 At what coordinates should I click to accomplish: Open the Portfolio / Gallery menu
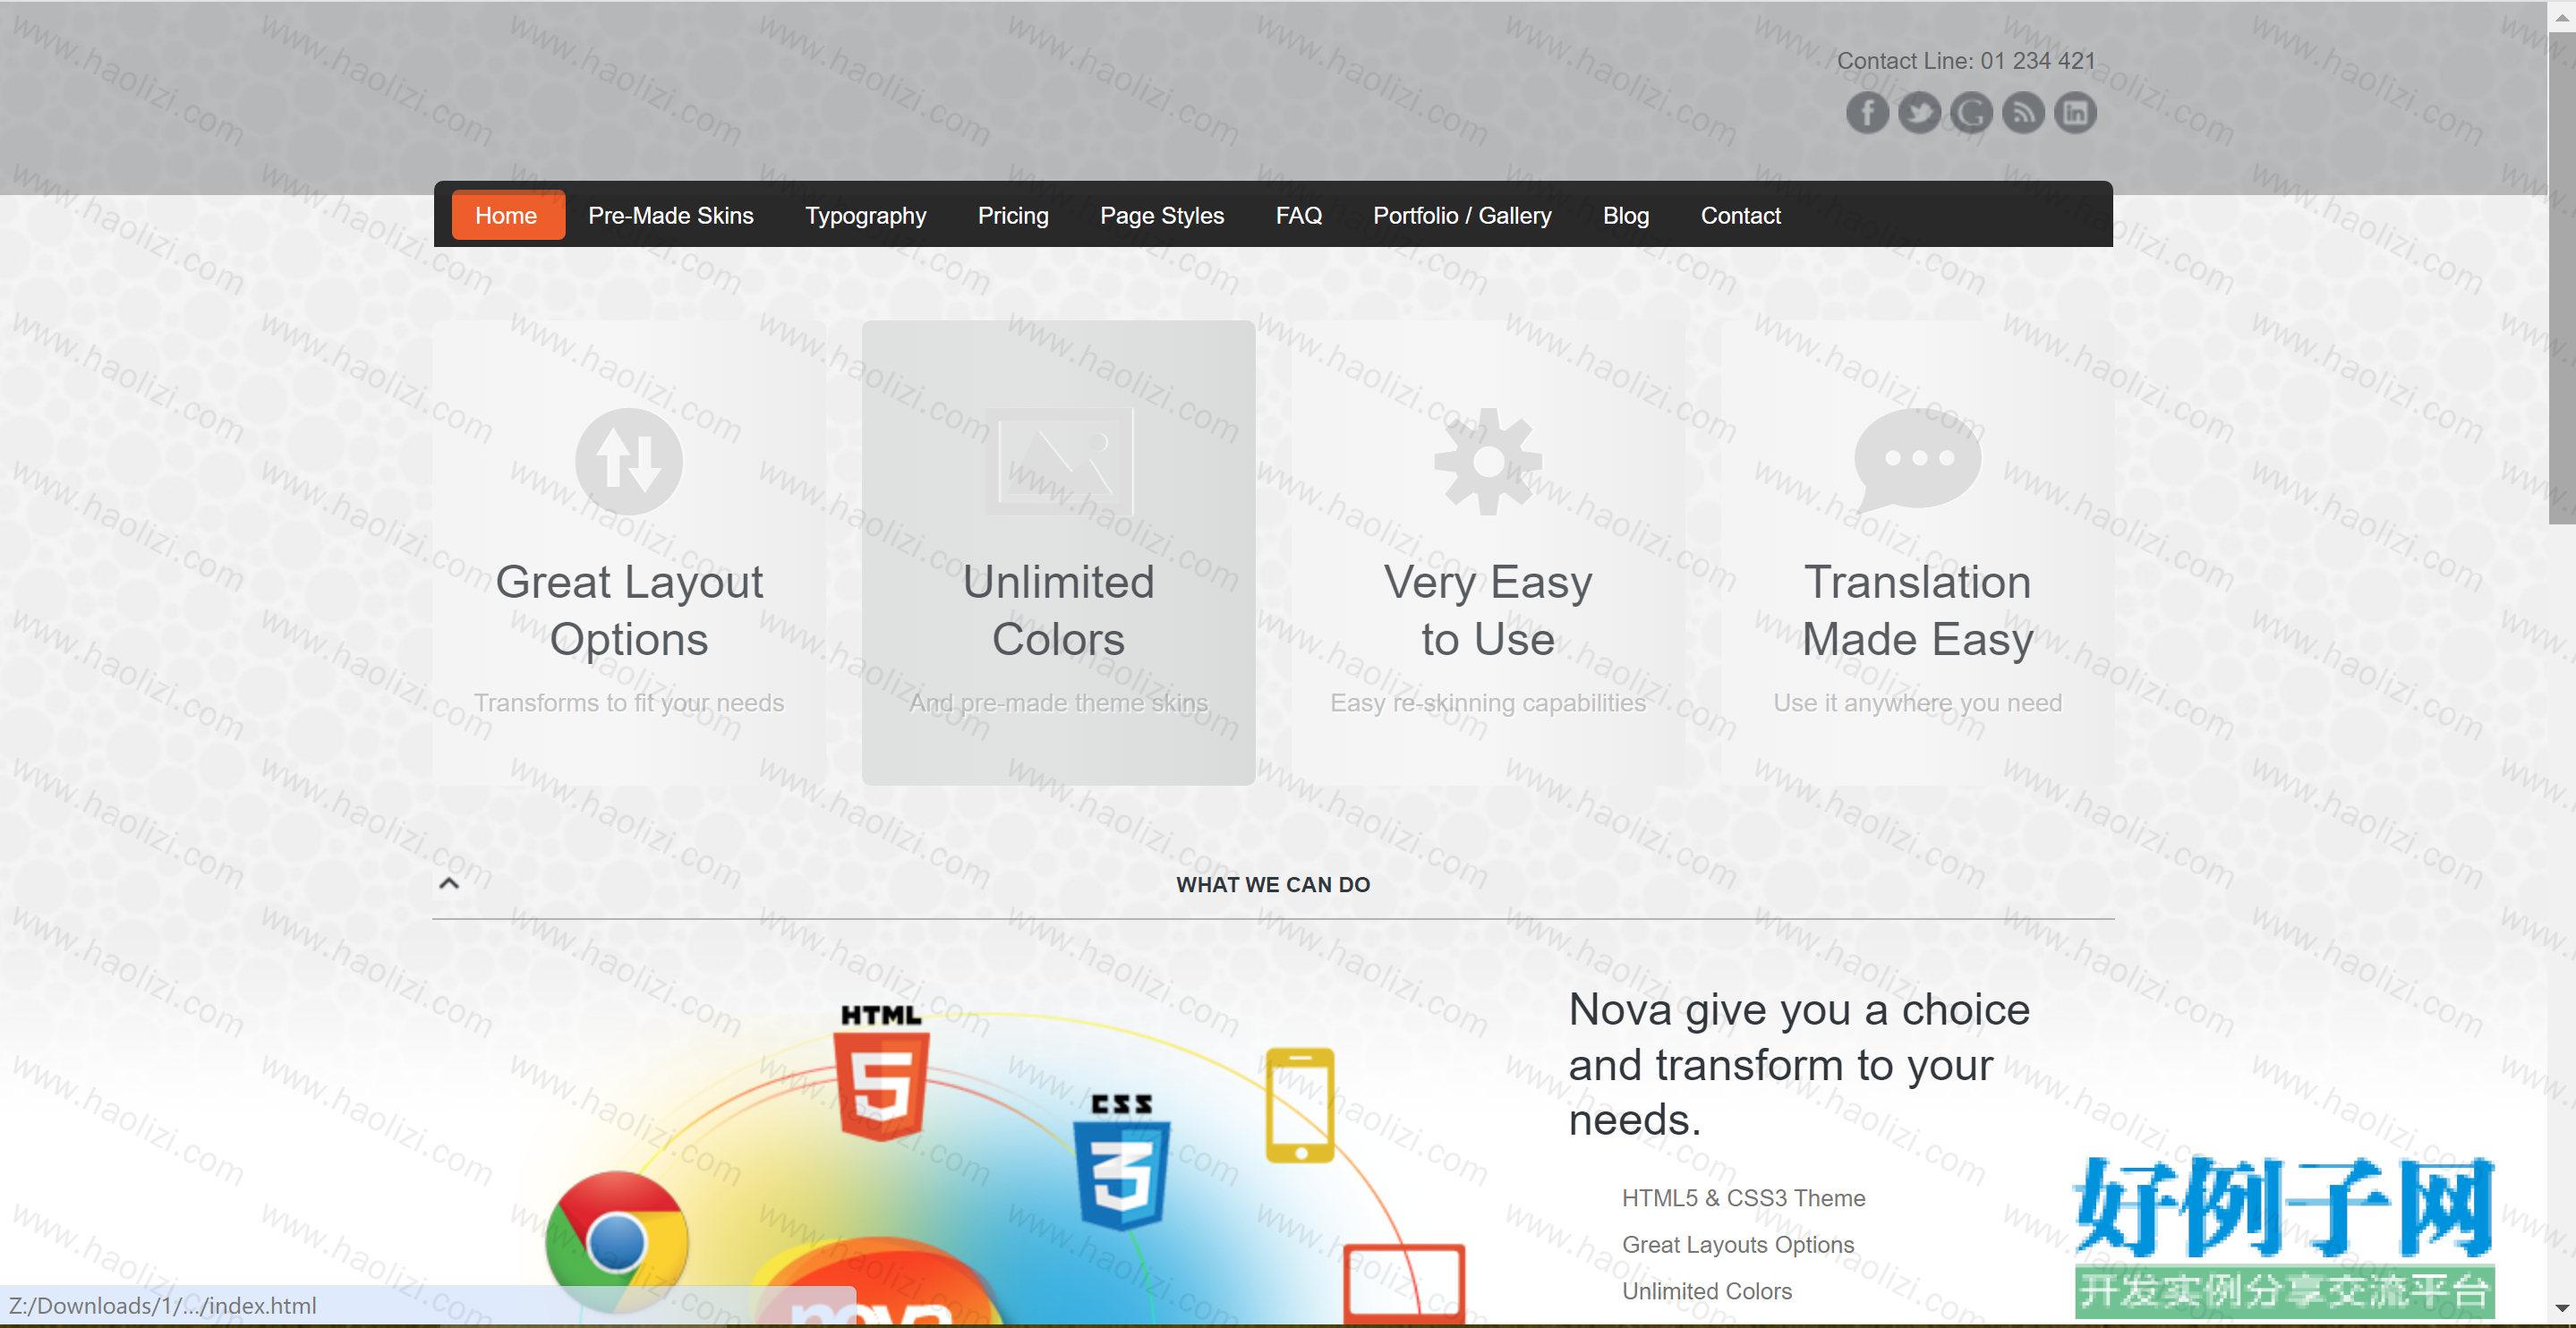[1462, 216]
